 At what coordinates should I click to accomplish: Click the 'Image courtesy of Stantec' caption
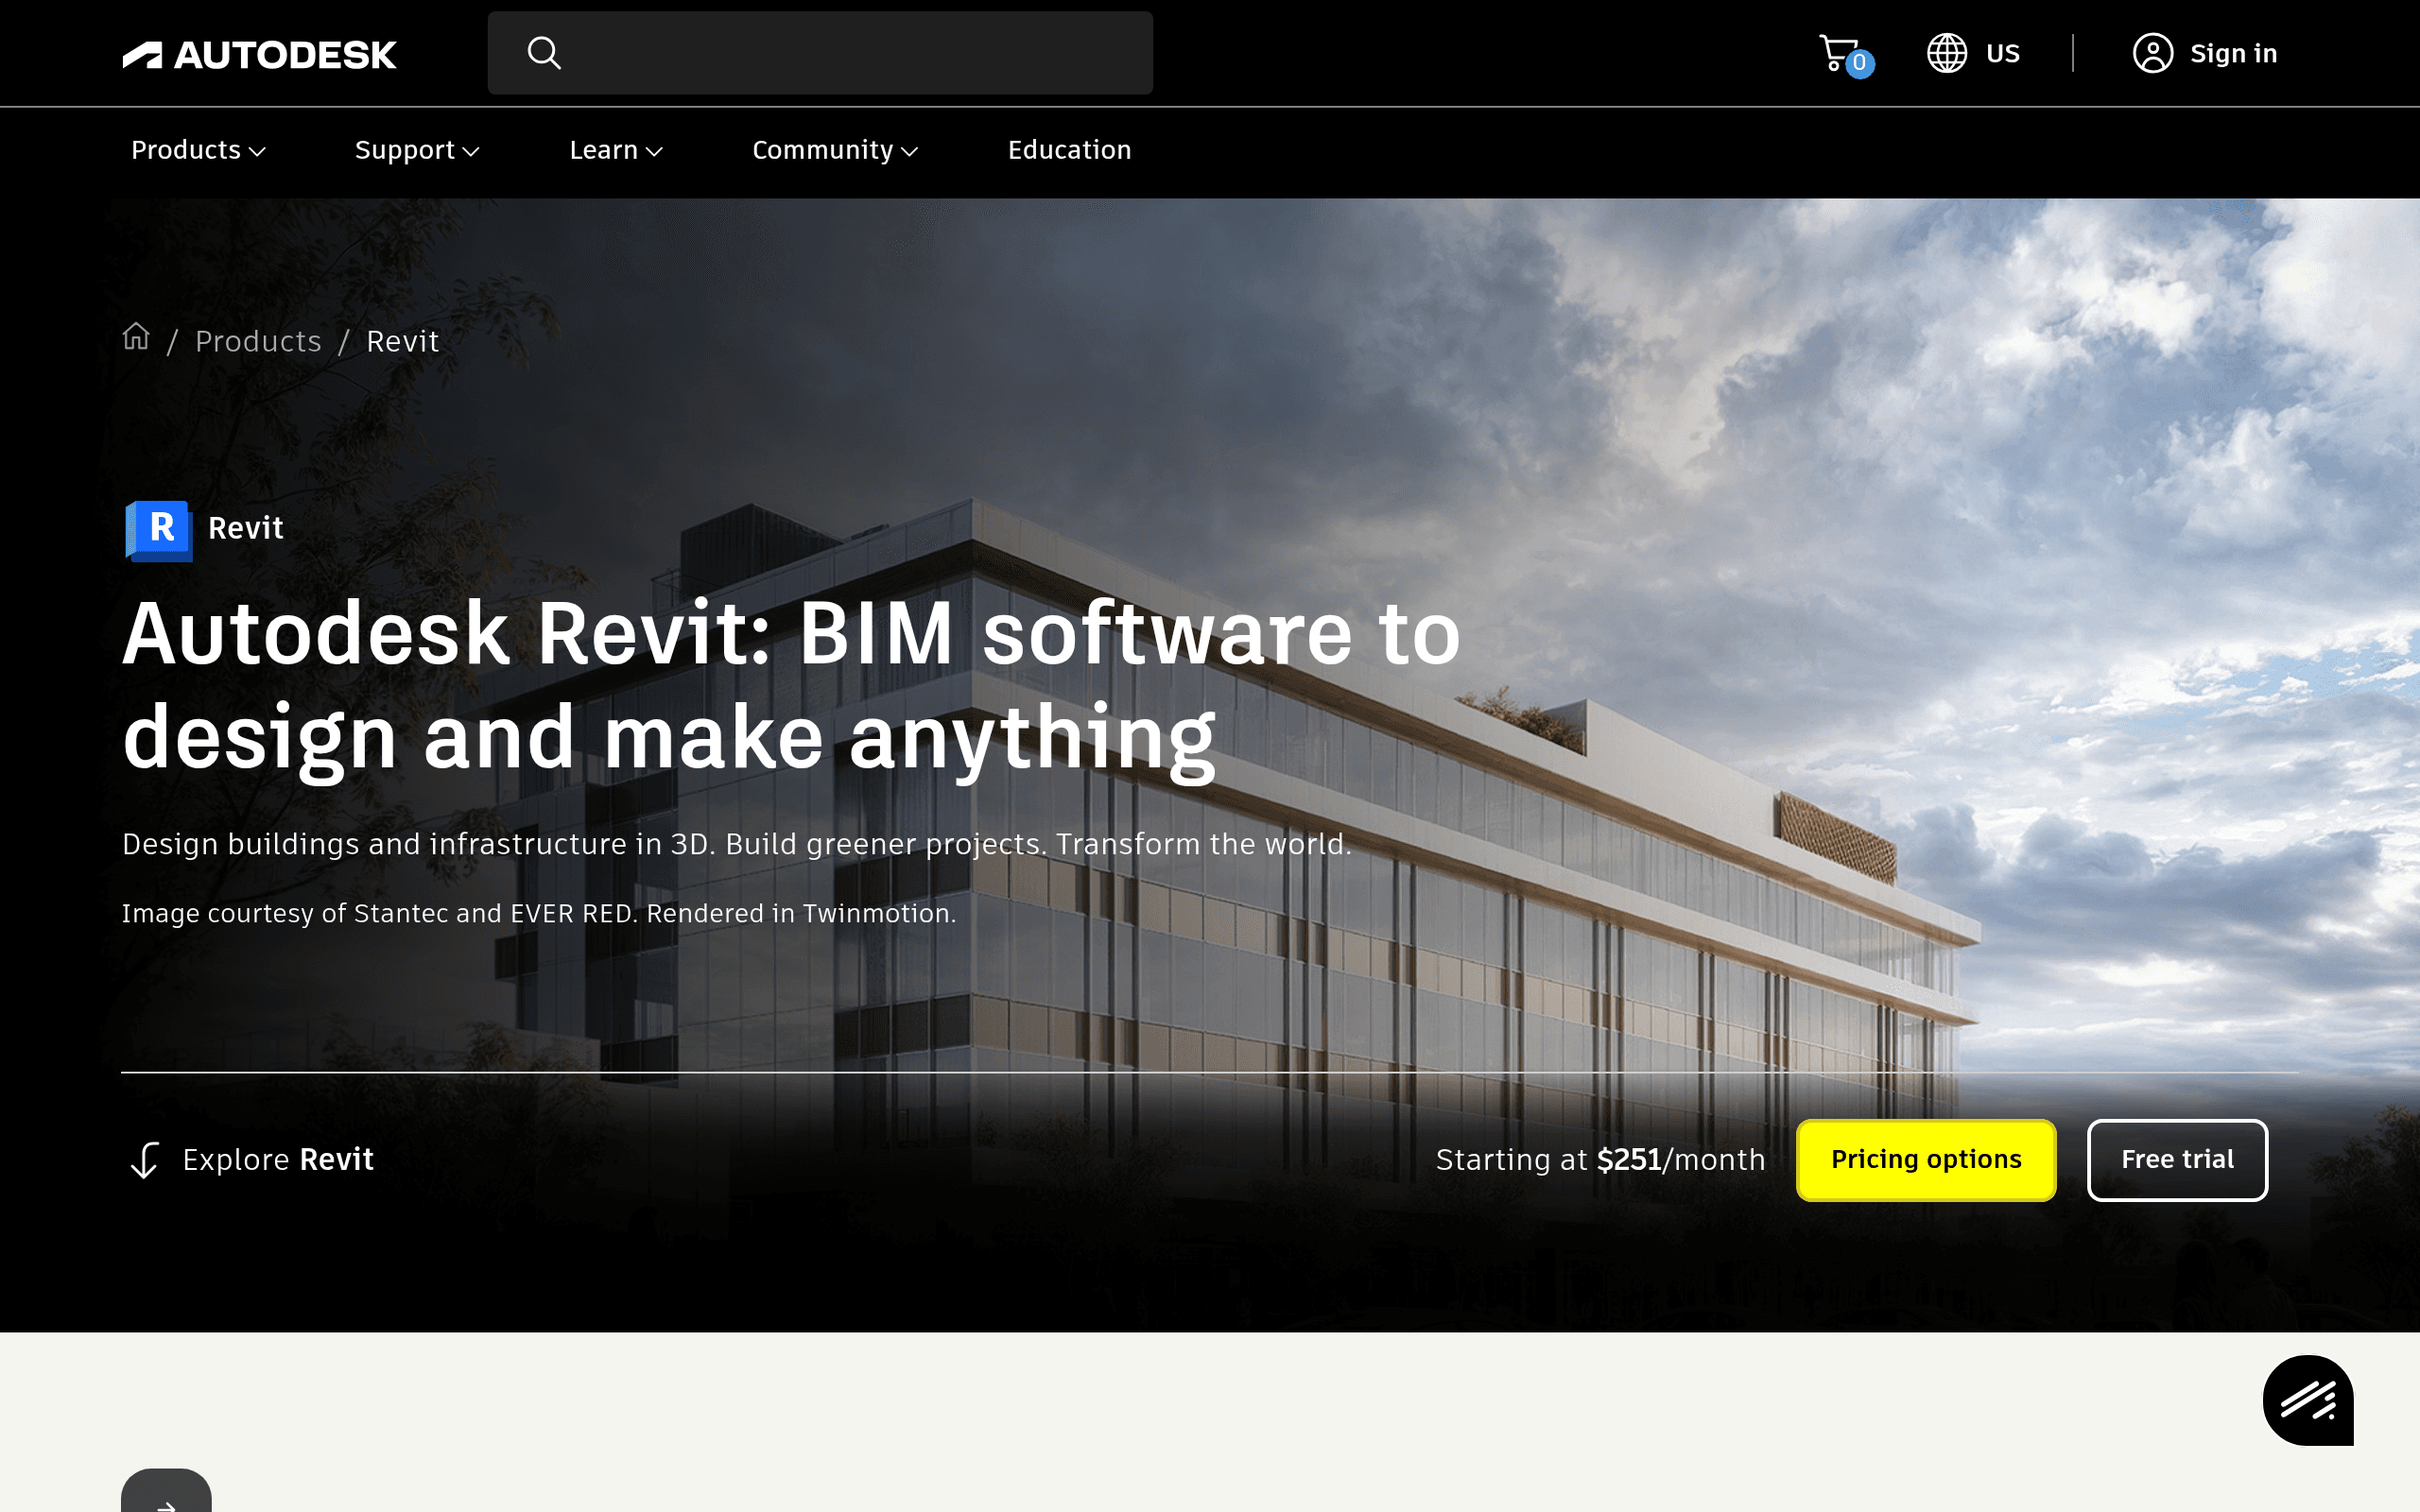pos(538,913)
